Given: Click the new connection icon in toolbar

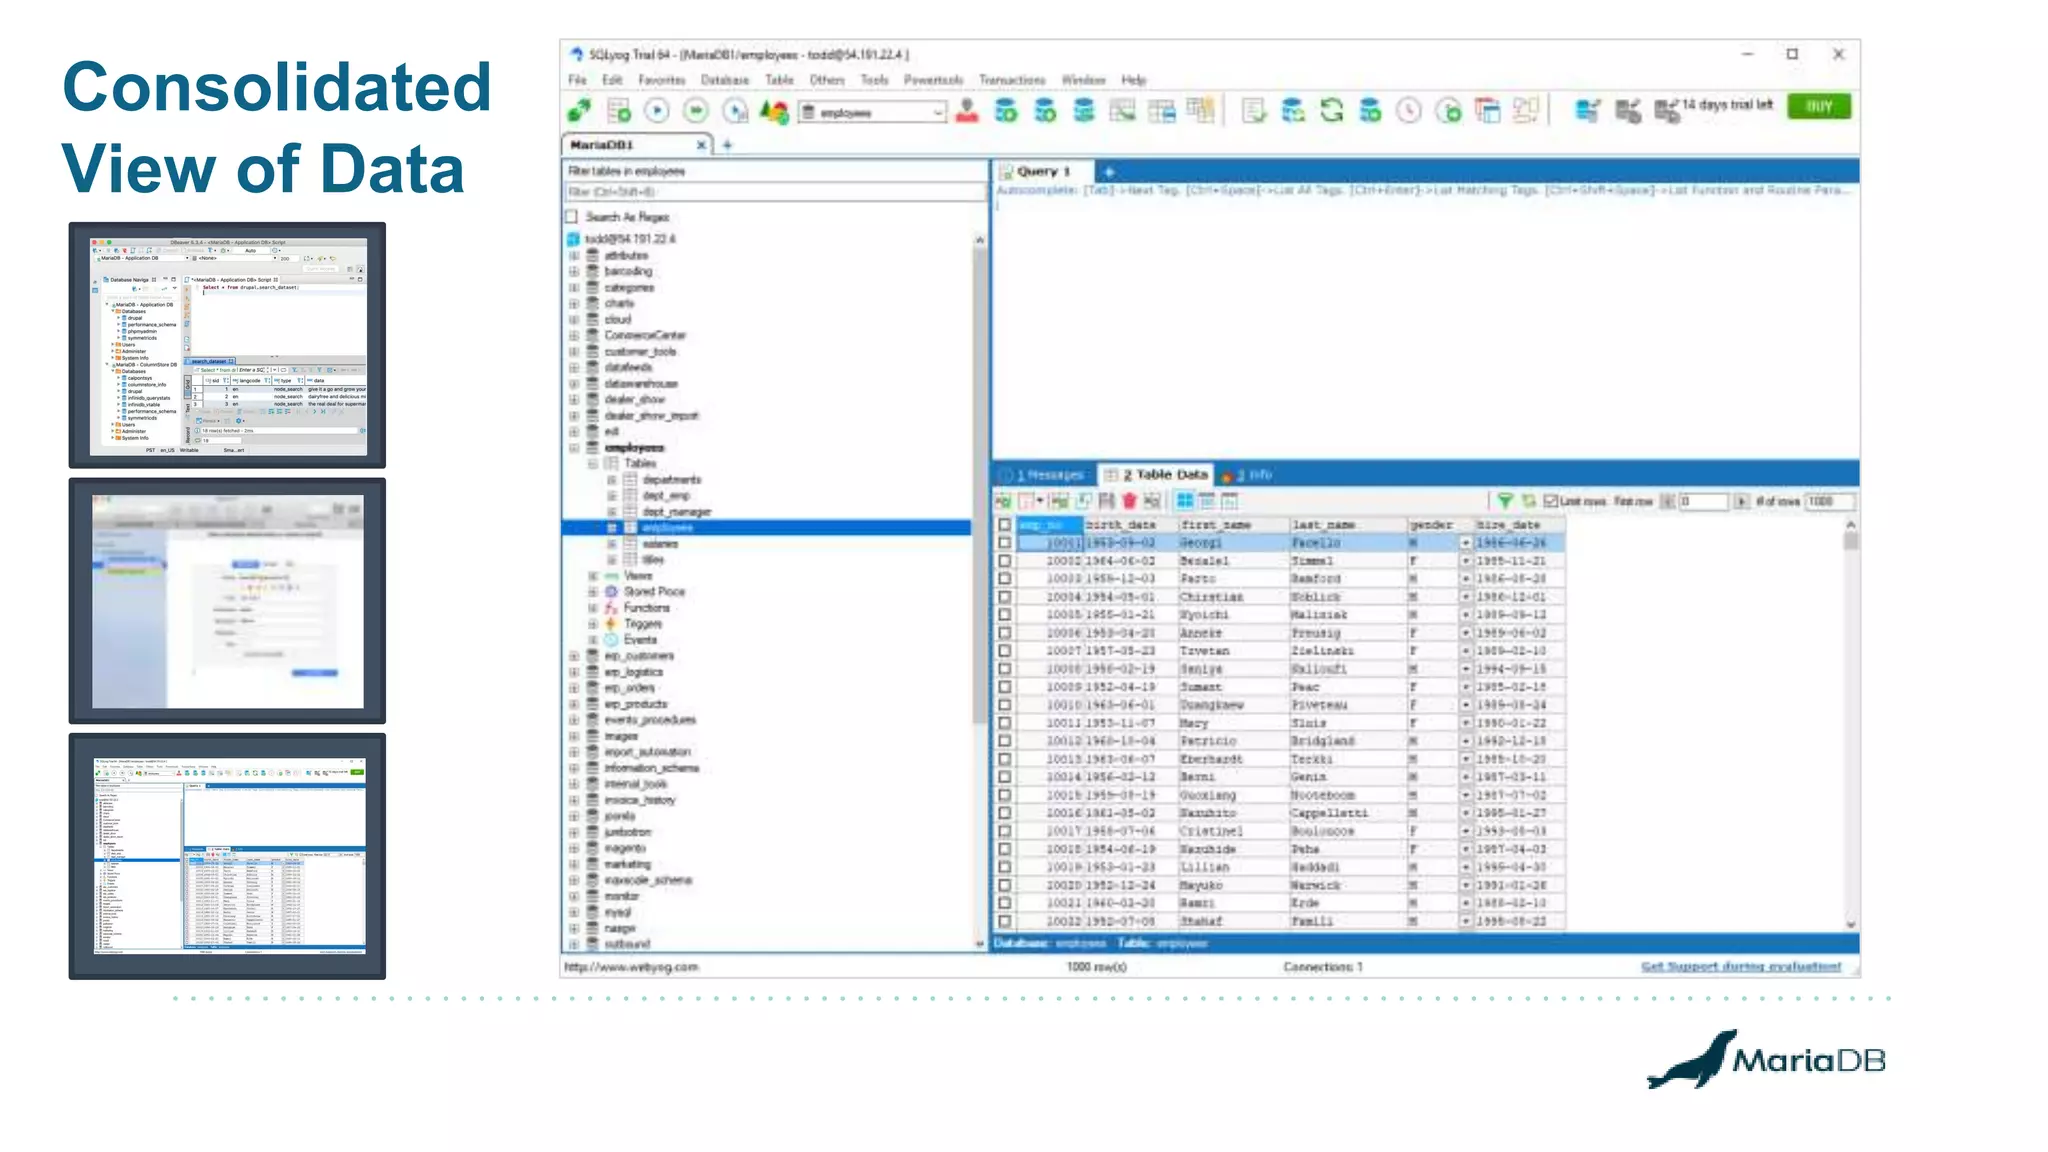Looking at the screenshot, I should (579, 110).
